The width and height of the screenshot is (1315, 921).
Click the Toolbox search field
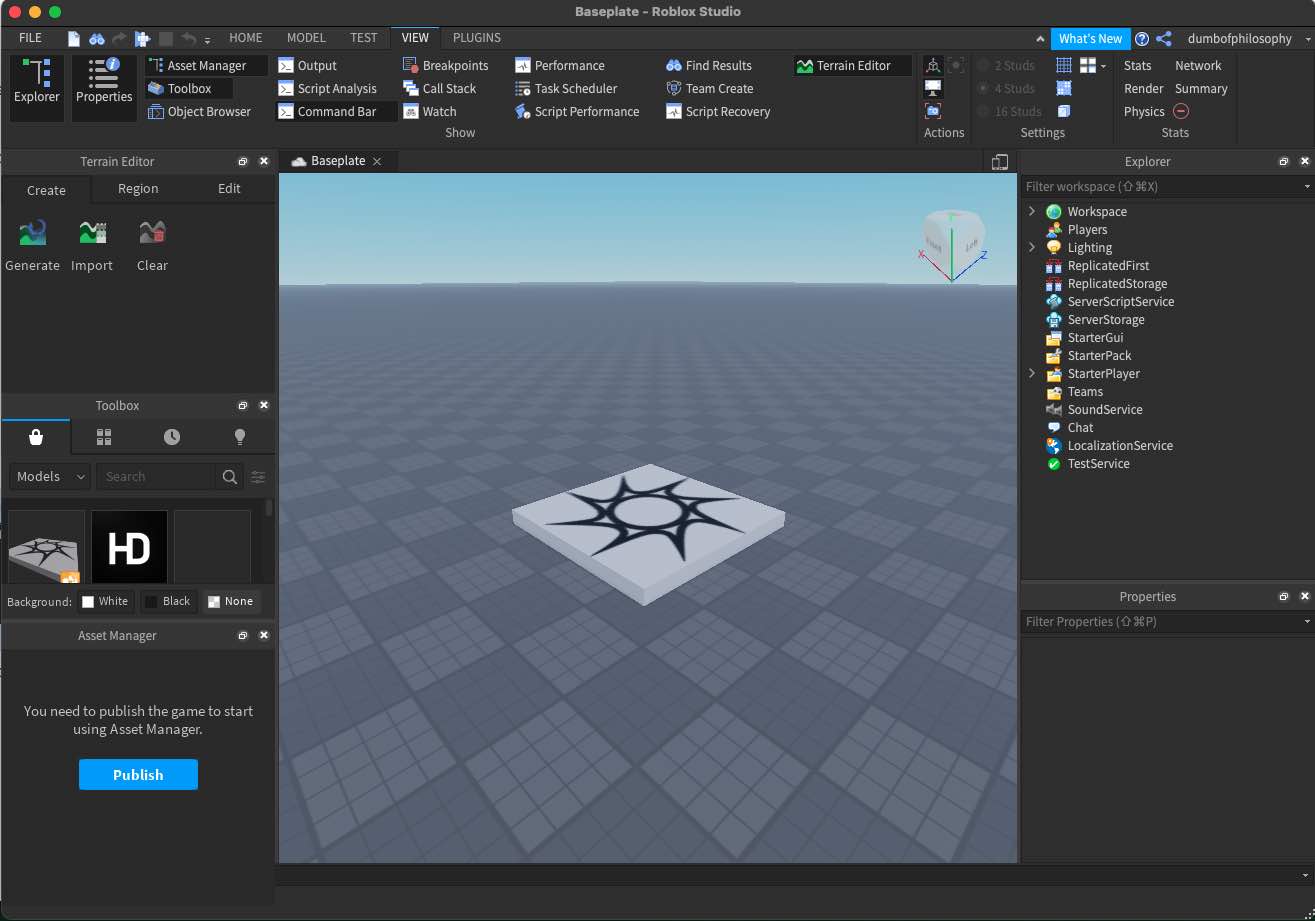click(155, 477)
